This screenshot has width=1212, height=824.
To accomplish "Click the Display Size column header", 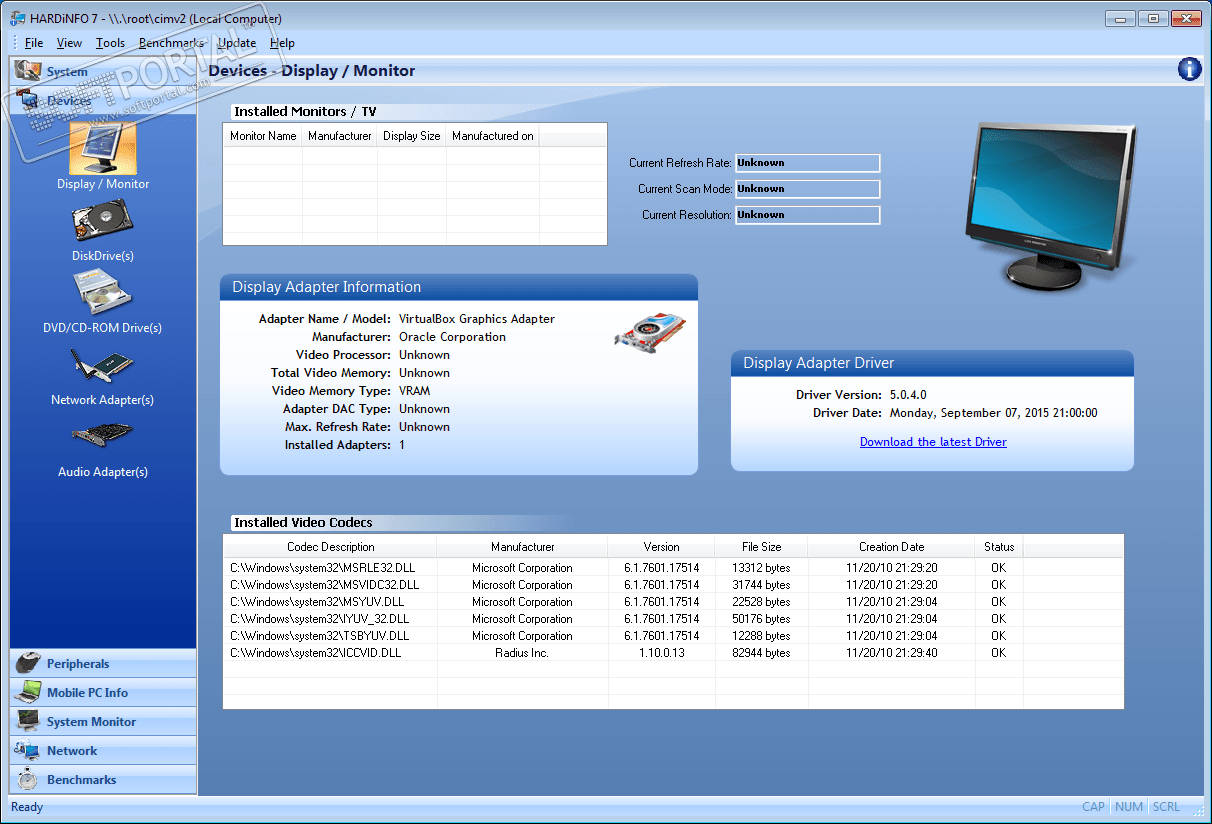I will (412, 136).
